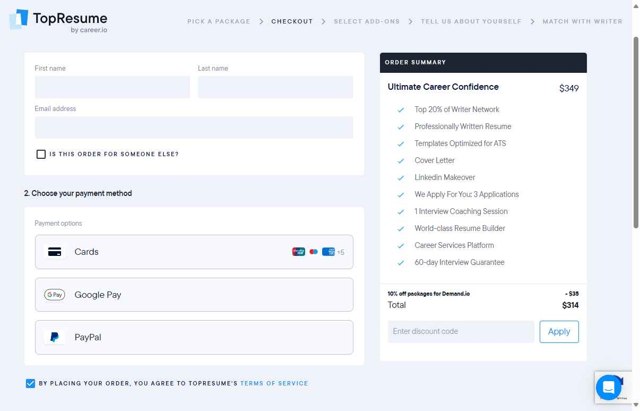Go to Select Add-Ons step
This screenshot has width=640, height=411.
[x=367, y=21]
